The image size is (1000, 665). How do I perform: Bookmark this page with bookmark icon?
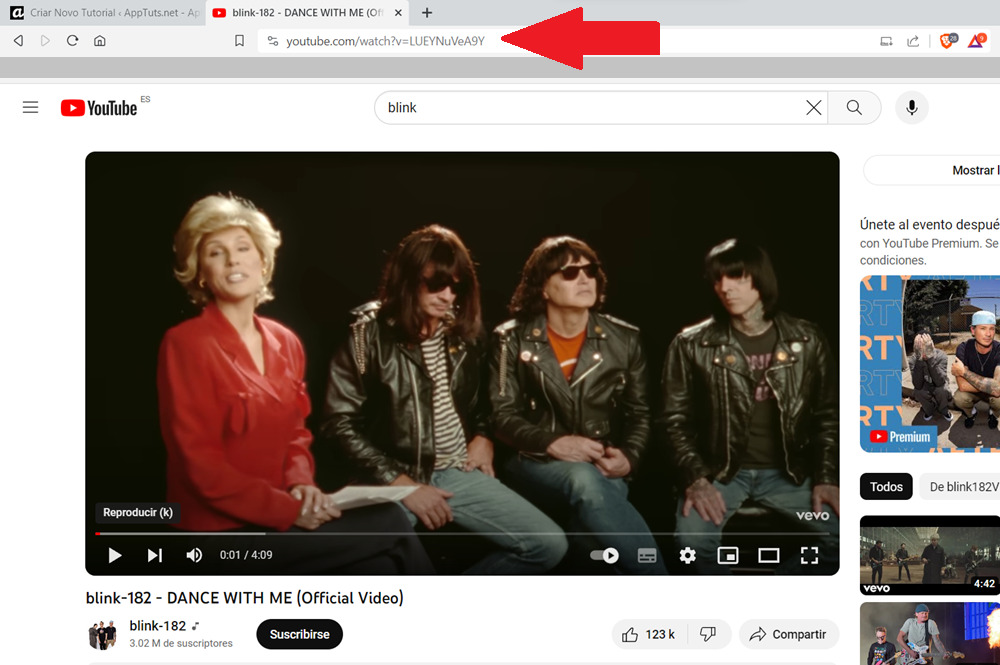click(239, 41)
